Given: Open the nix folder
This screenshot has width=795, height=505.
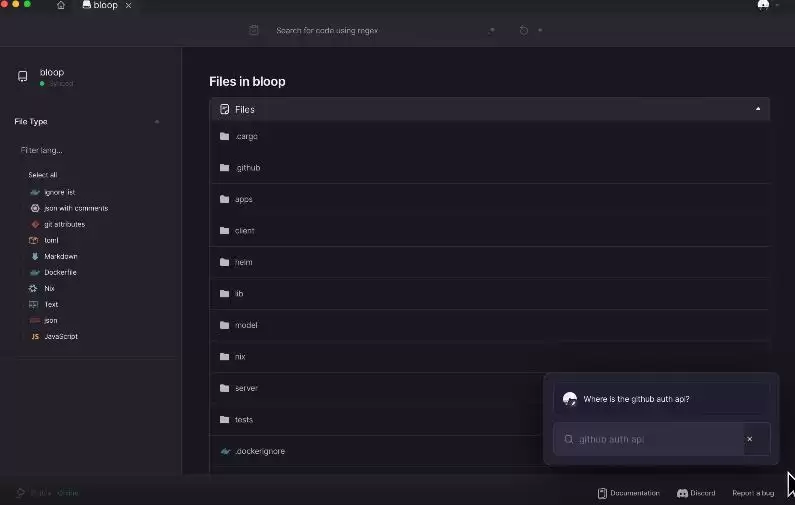Looking at the screenshot, I should point(240,356).
